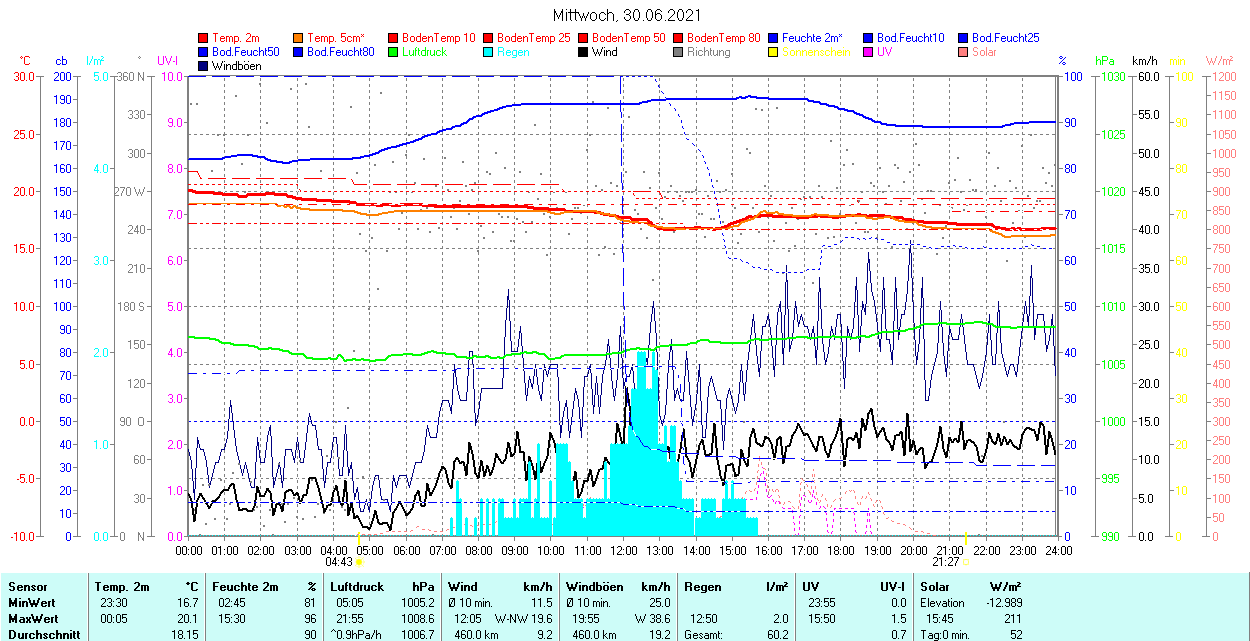This screenshot has width=1250, height=641.
Task: Click the MaxWert row label
Action: tap(31, 619)
